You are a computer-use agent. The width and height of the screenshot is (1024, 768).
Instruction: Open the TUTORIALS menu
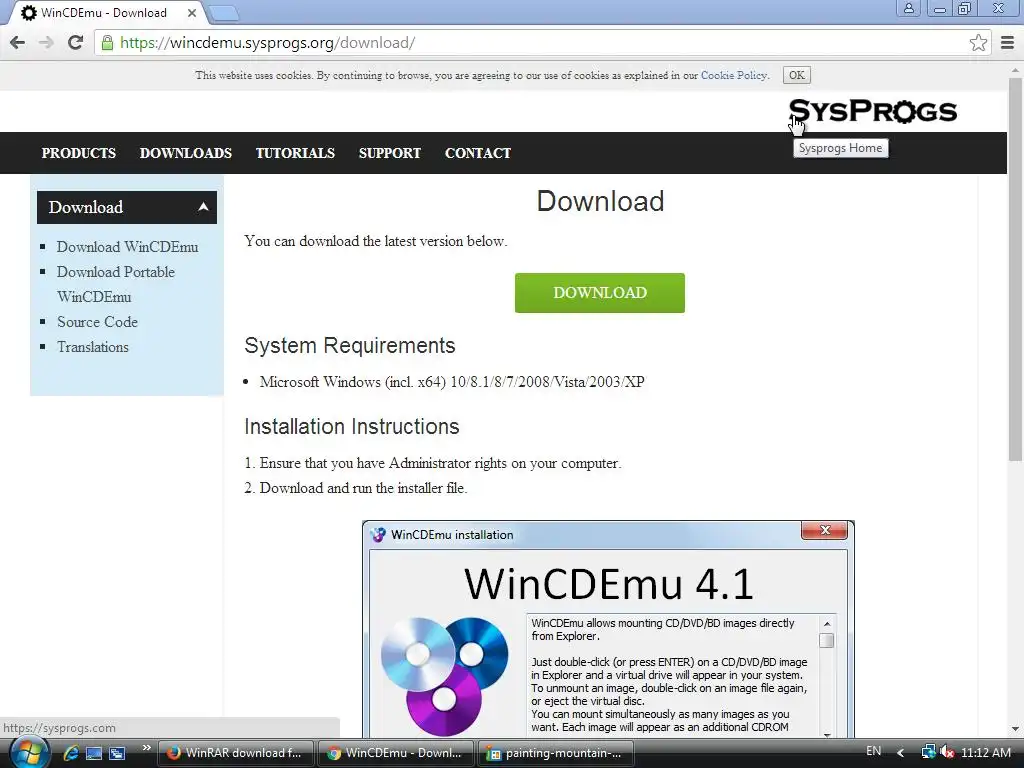(x=295, y=153)
